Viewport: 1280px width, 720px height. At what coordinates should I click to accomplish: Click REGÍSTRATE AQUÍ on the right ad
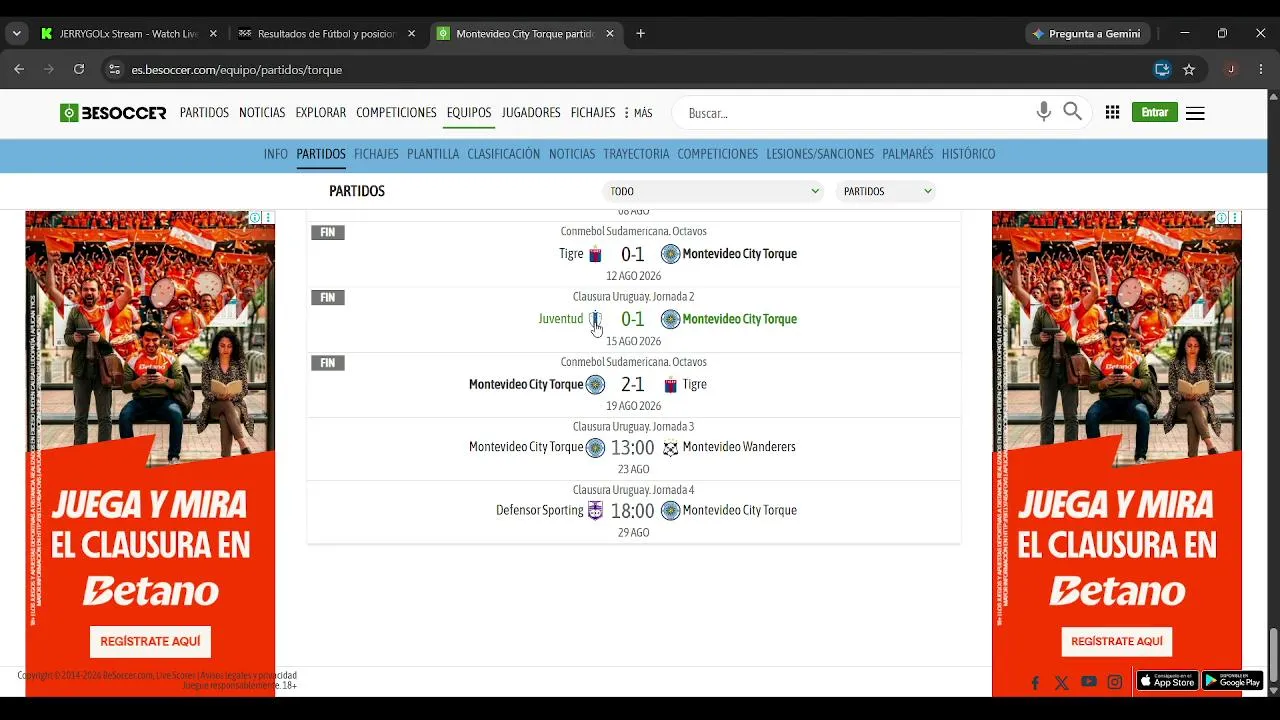pos(1117,641)
